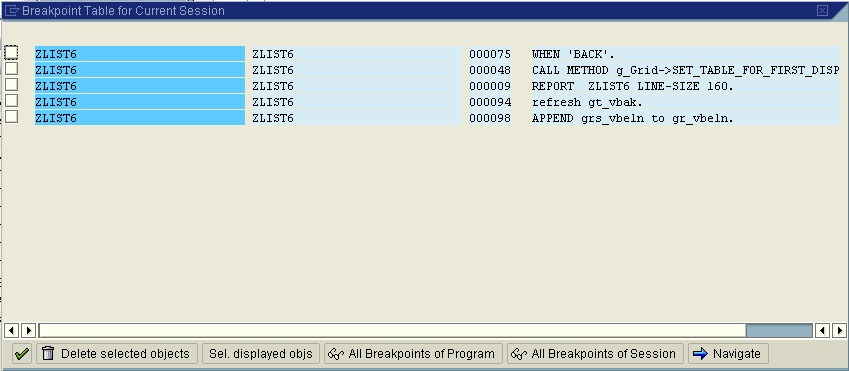
Task: Select the highlighted ZLIST6 cell in line 000048 row
Action: 140,70
